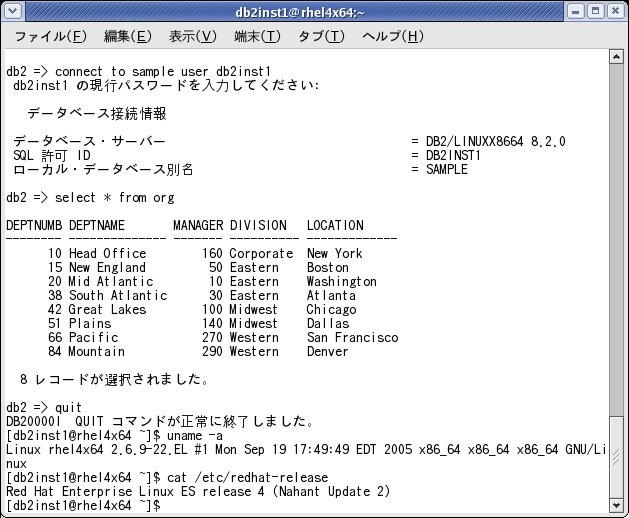Open the 表示(V) menu
The width and height of the screenshot is (629, 518).
coord(193,37)
